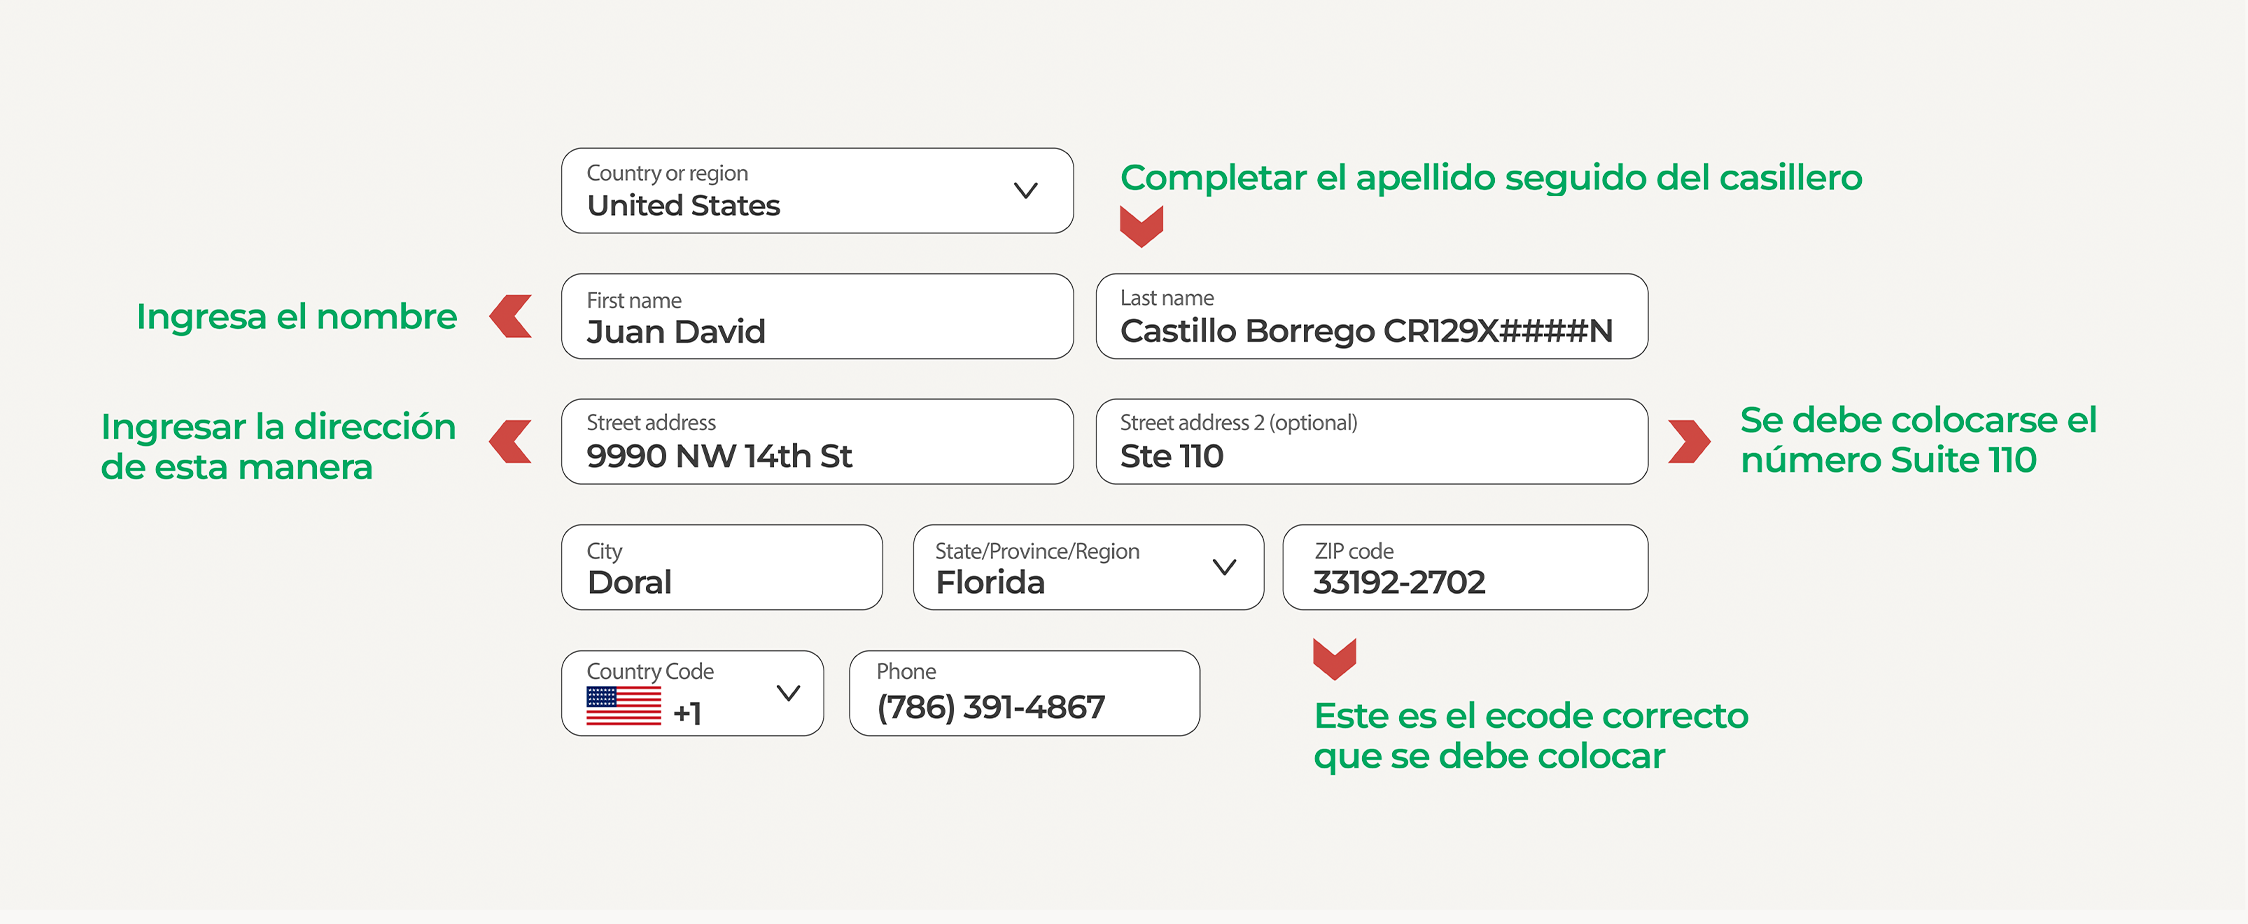Viewport: 2248px width, 924px height.
Task: Click red arrow left of Street address
Action: click(511, 441)
